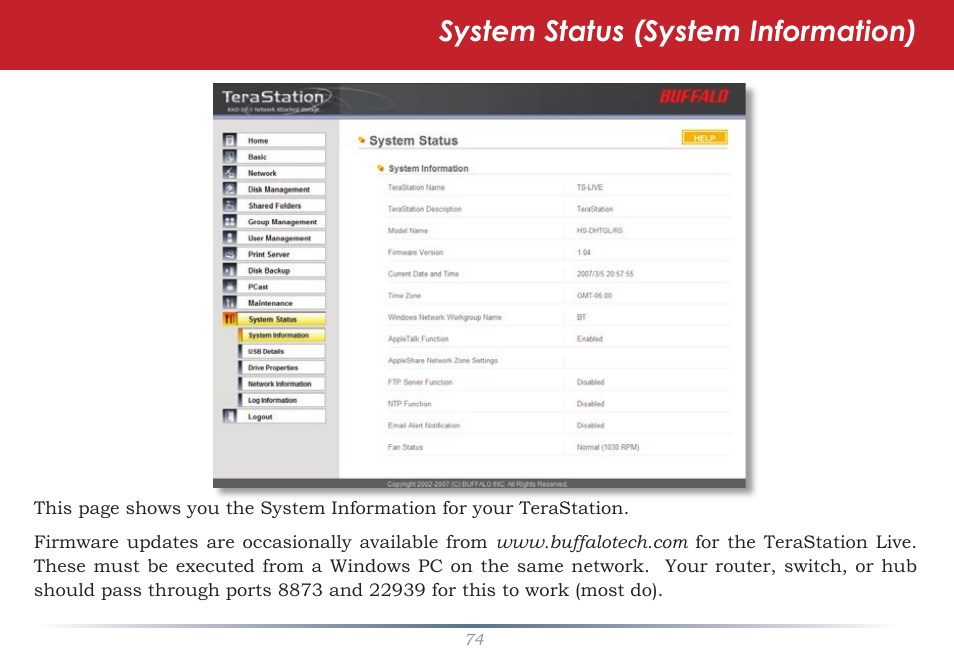Collapse the System Status menu
Screen dimensions: 954x661
coord(281,319)
